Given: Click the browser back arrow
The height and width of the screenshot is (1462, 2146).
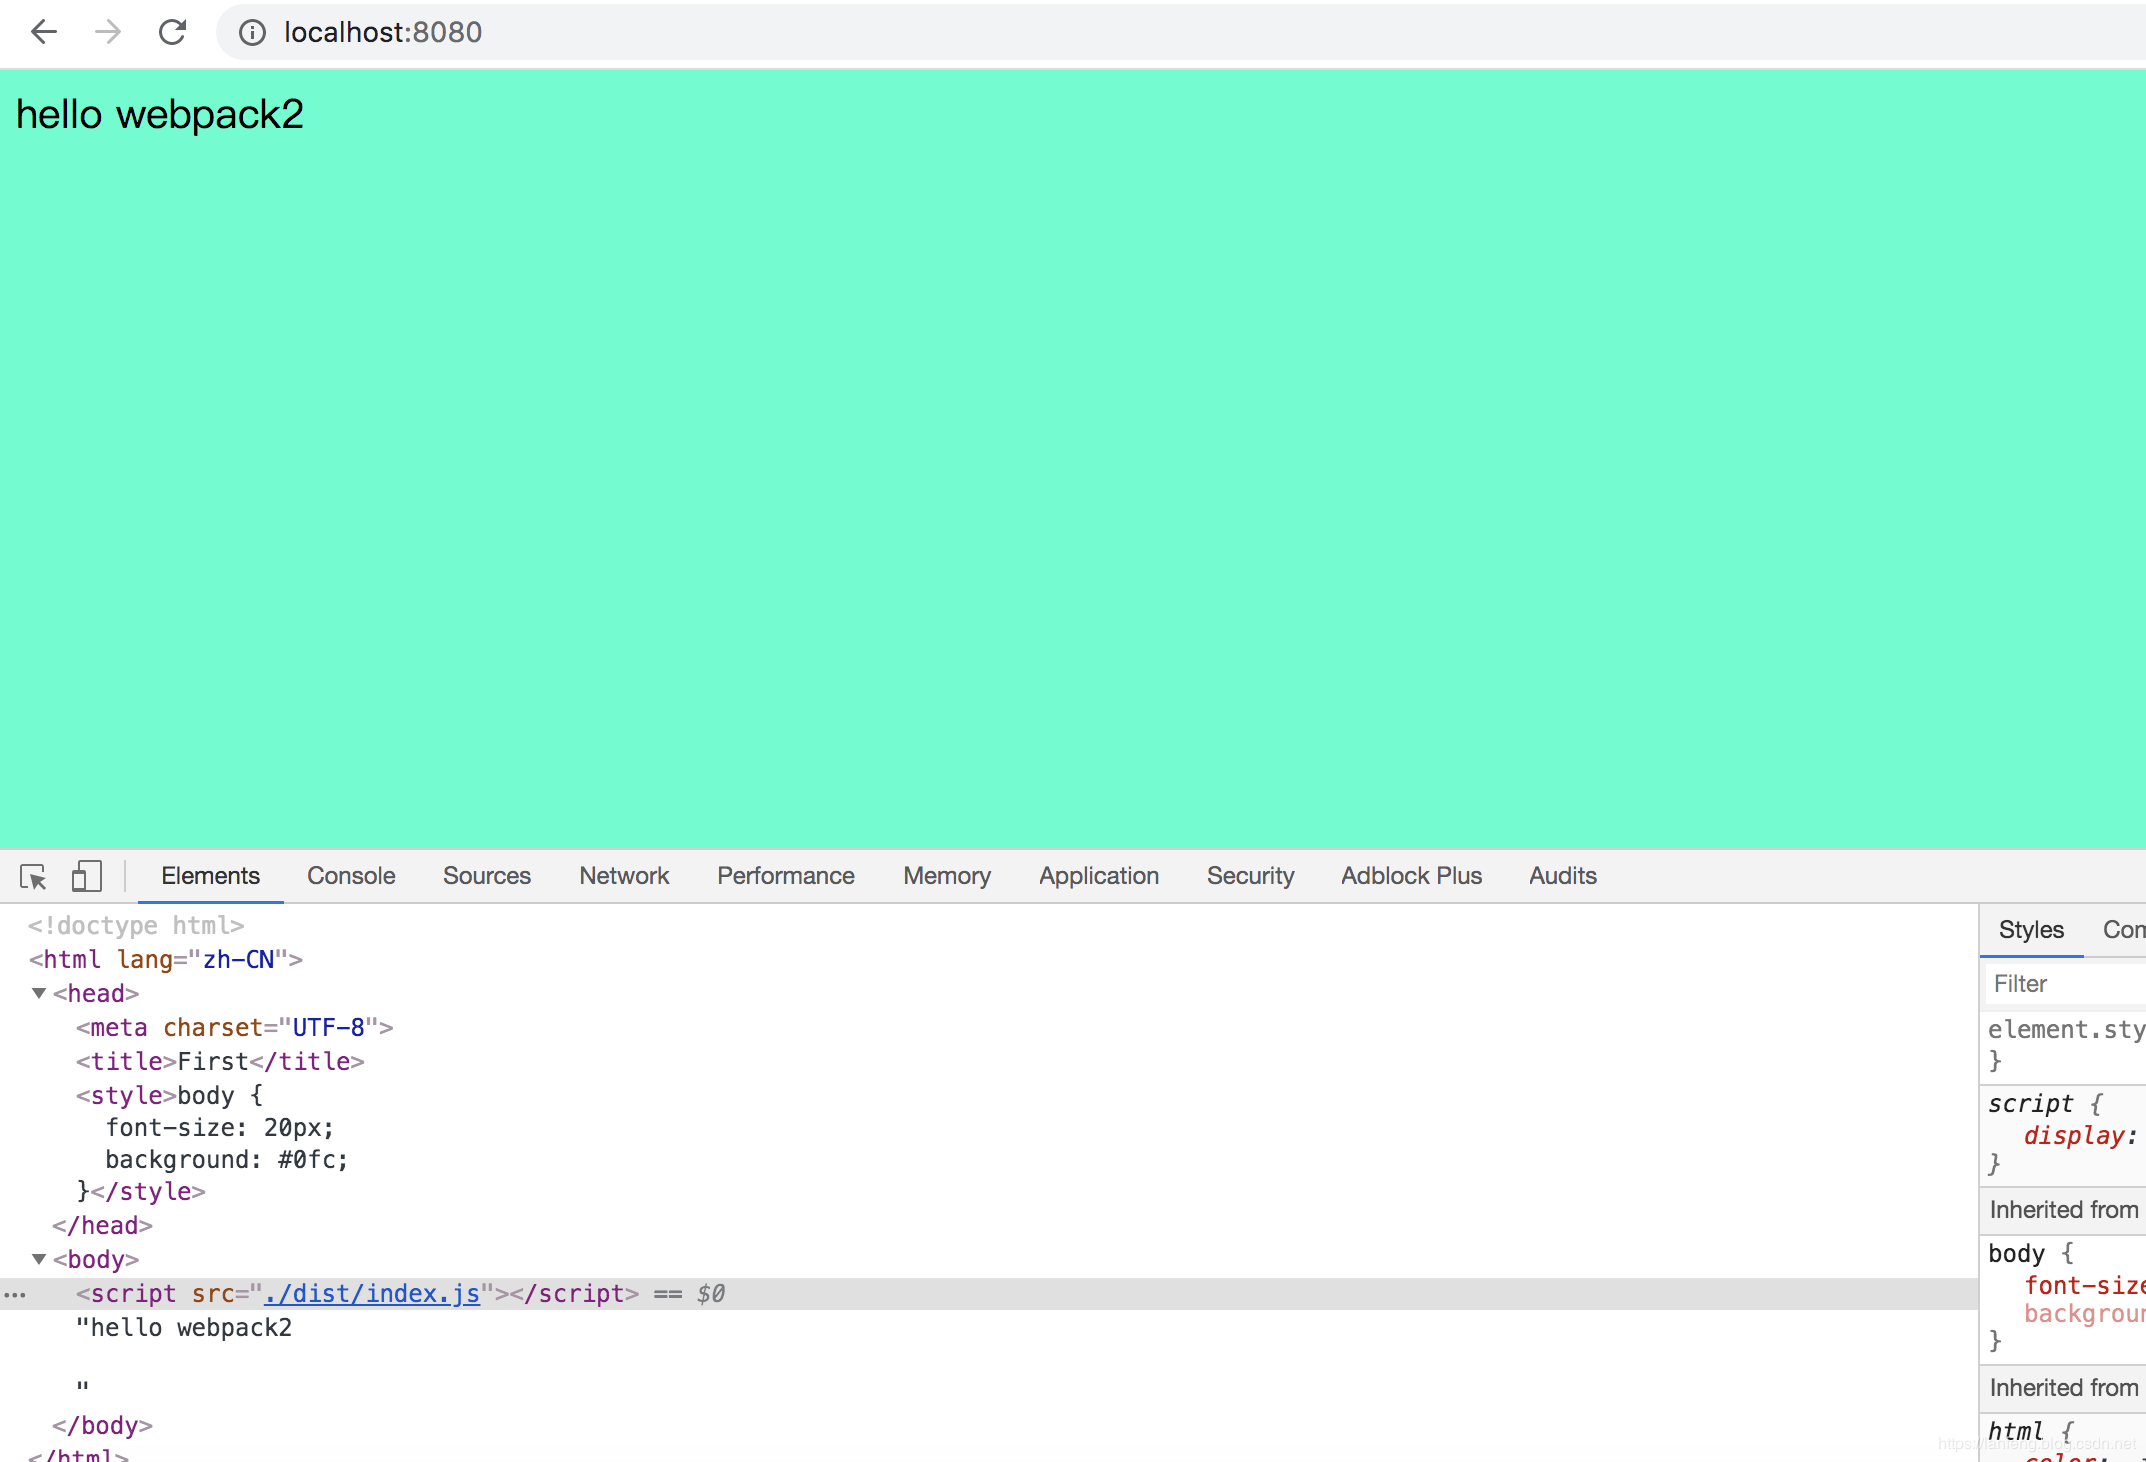Looking at the screenshot, I should (x=44, y=32).
